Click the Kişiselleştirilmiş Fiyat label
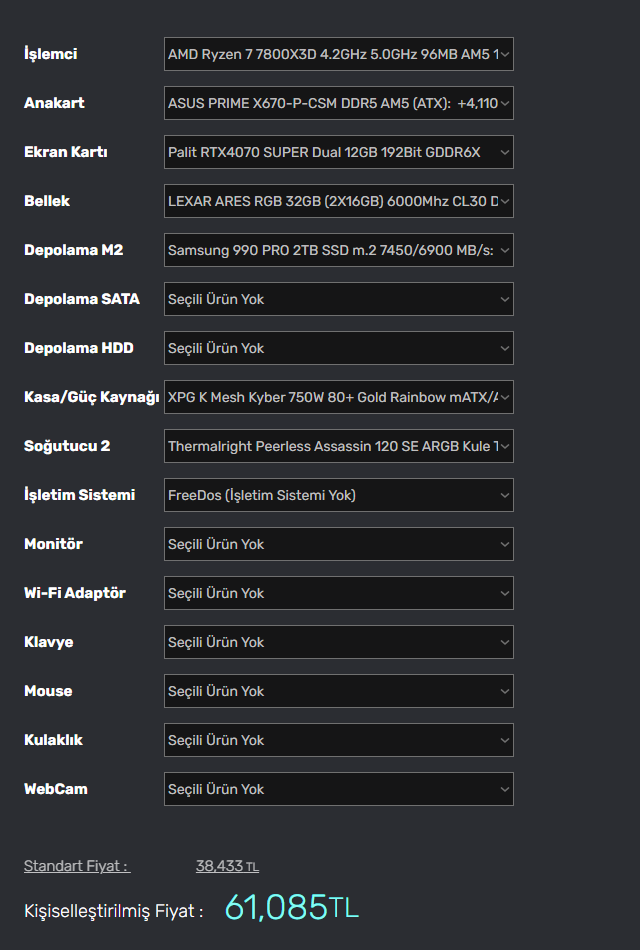The width and height of the screenshot is (640, 950). [113, 911]
